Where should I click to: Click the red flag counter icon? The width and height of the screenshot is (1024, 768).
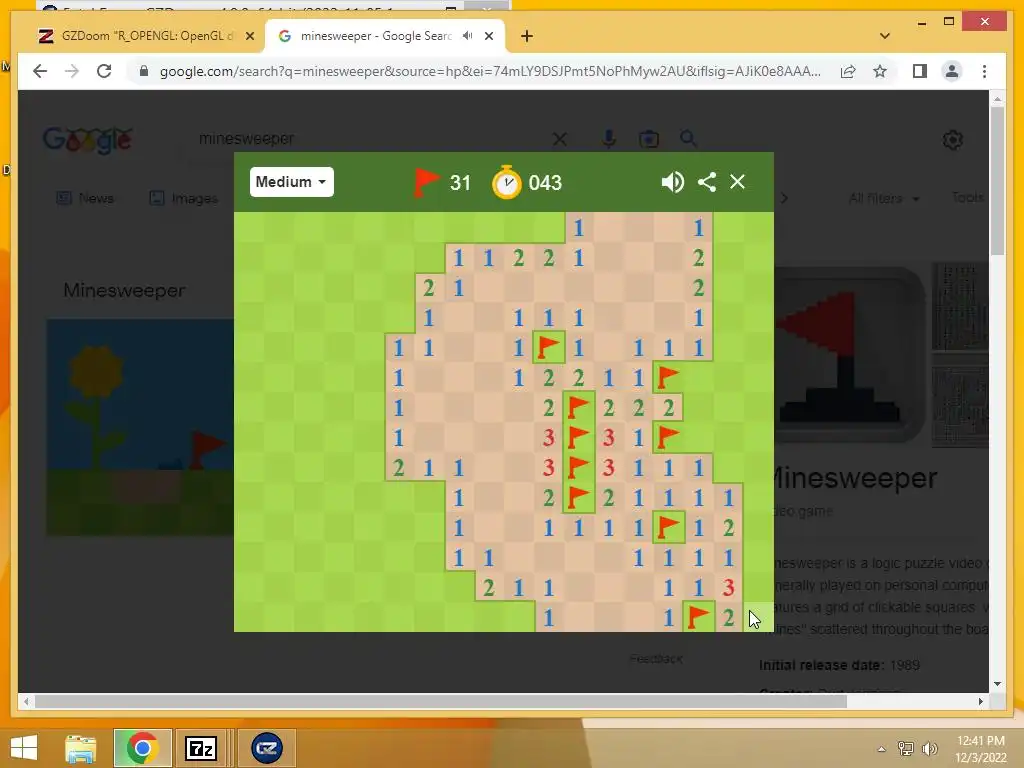click(x=426, y=182)
